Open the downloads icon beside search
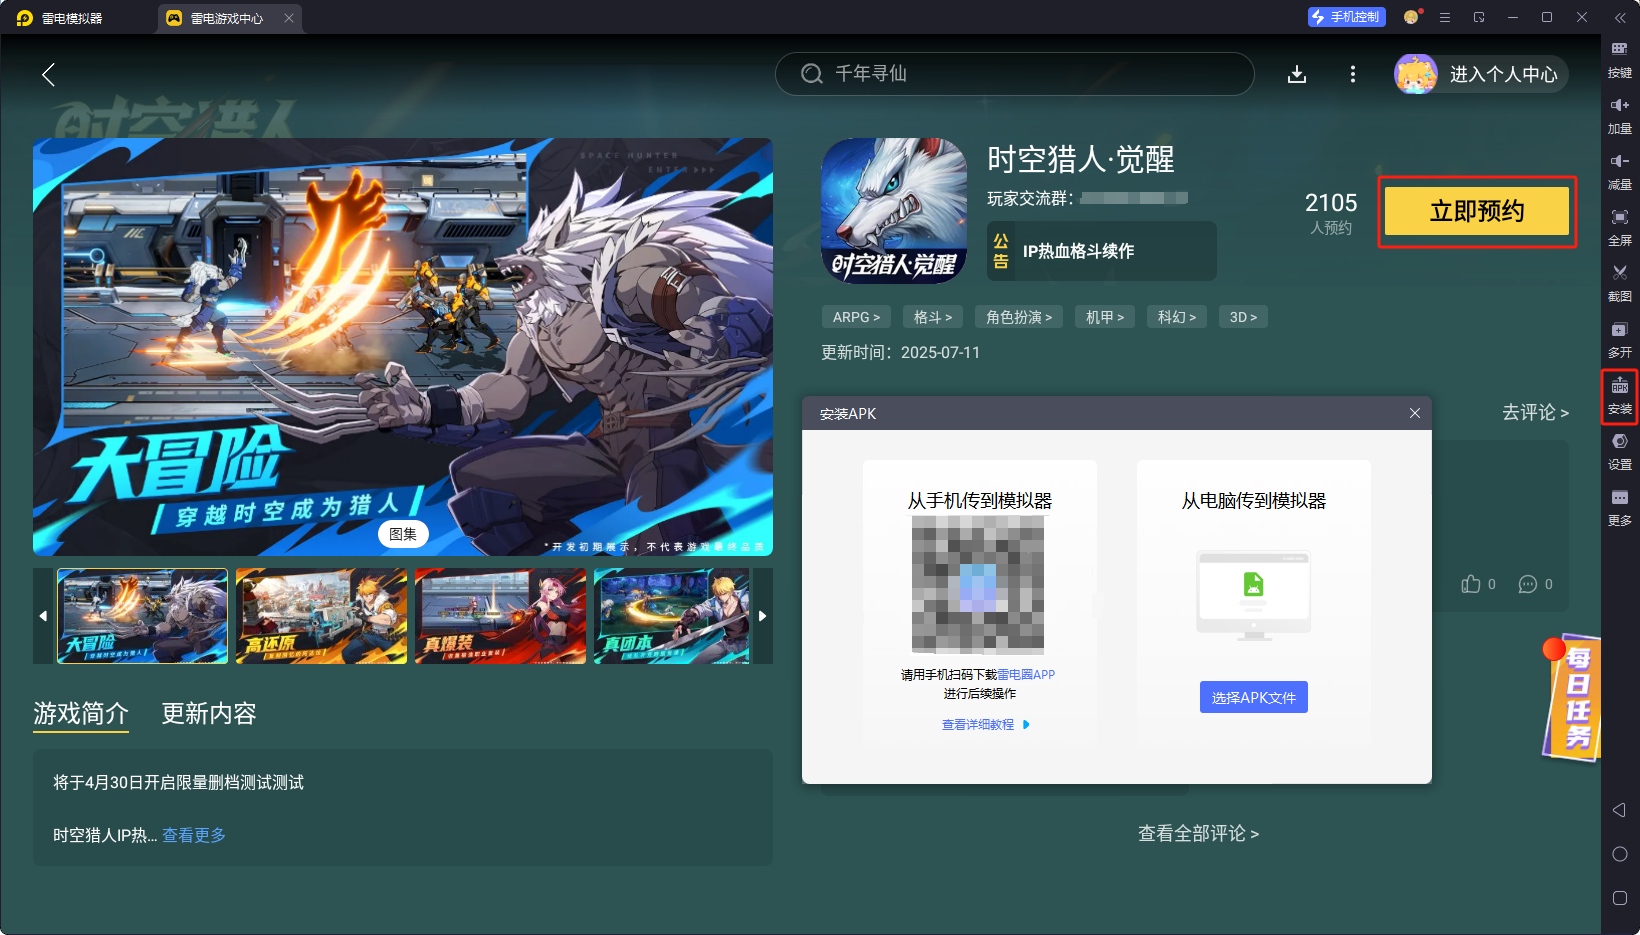Screen dimensions: 1640x935 coord(1297,74)
